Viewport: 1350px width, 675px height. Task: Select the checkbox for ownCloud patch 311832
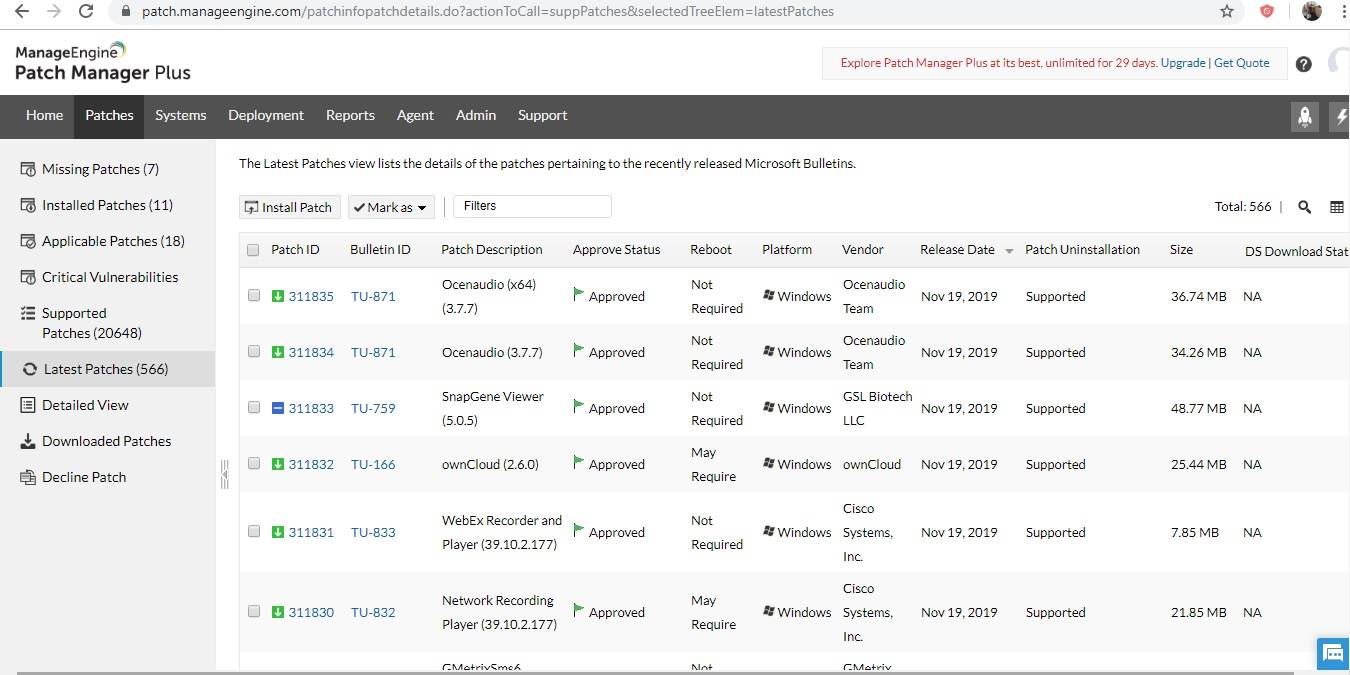(x=253, y=464)
